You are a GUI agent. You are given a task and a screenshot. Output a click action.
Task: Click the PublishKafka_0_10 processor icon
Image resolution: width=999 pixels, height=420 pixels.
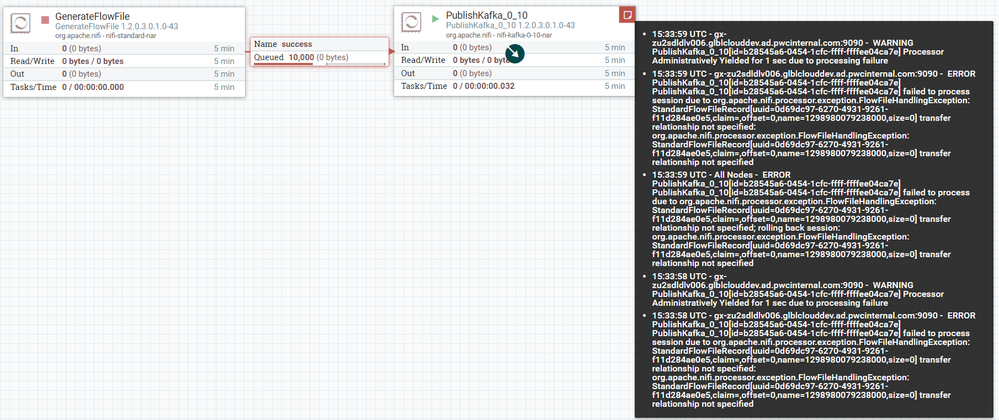[x=411, y=23]
